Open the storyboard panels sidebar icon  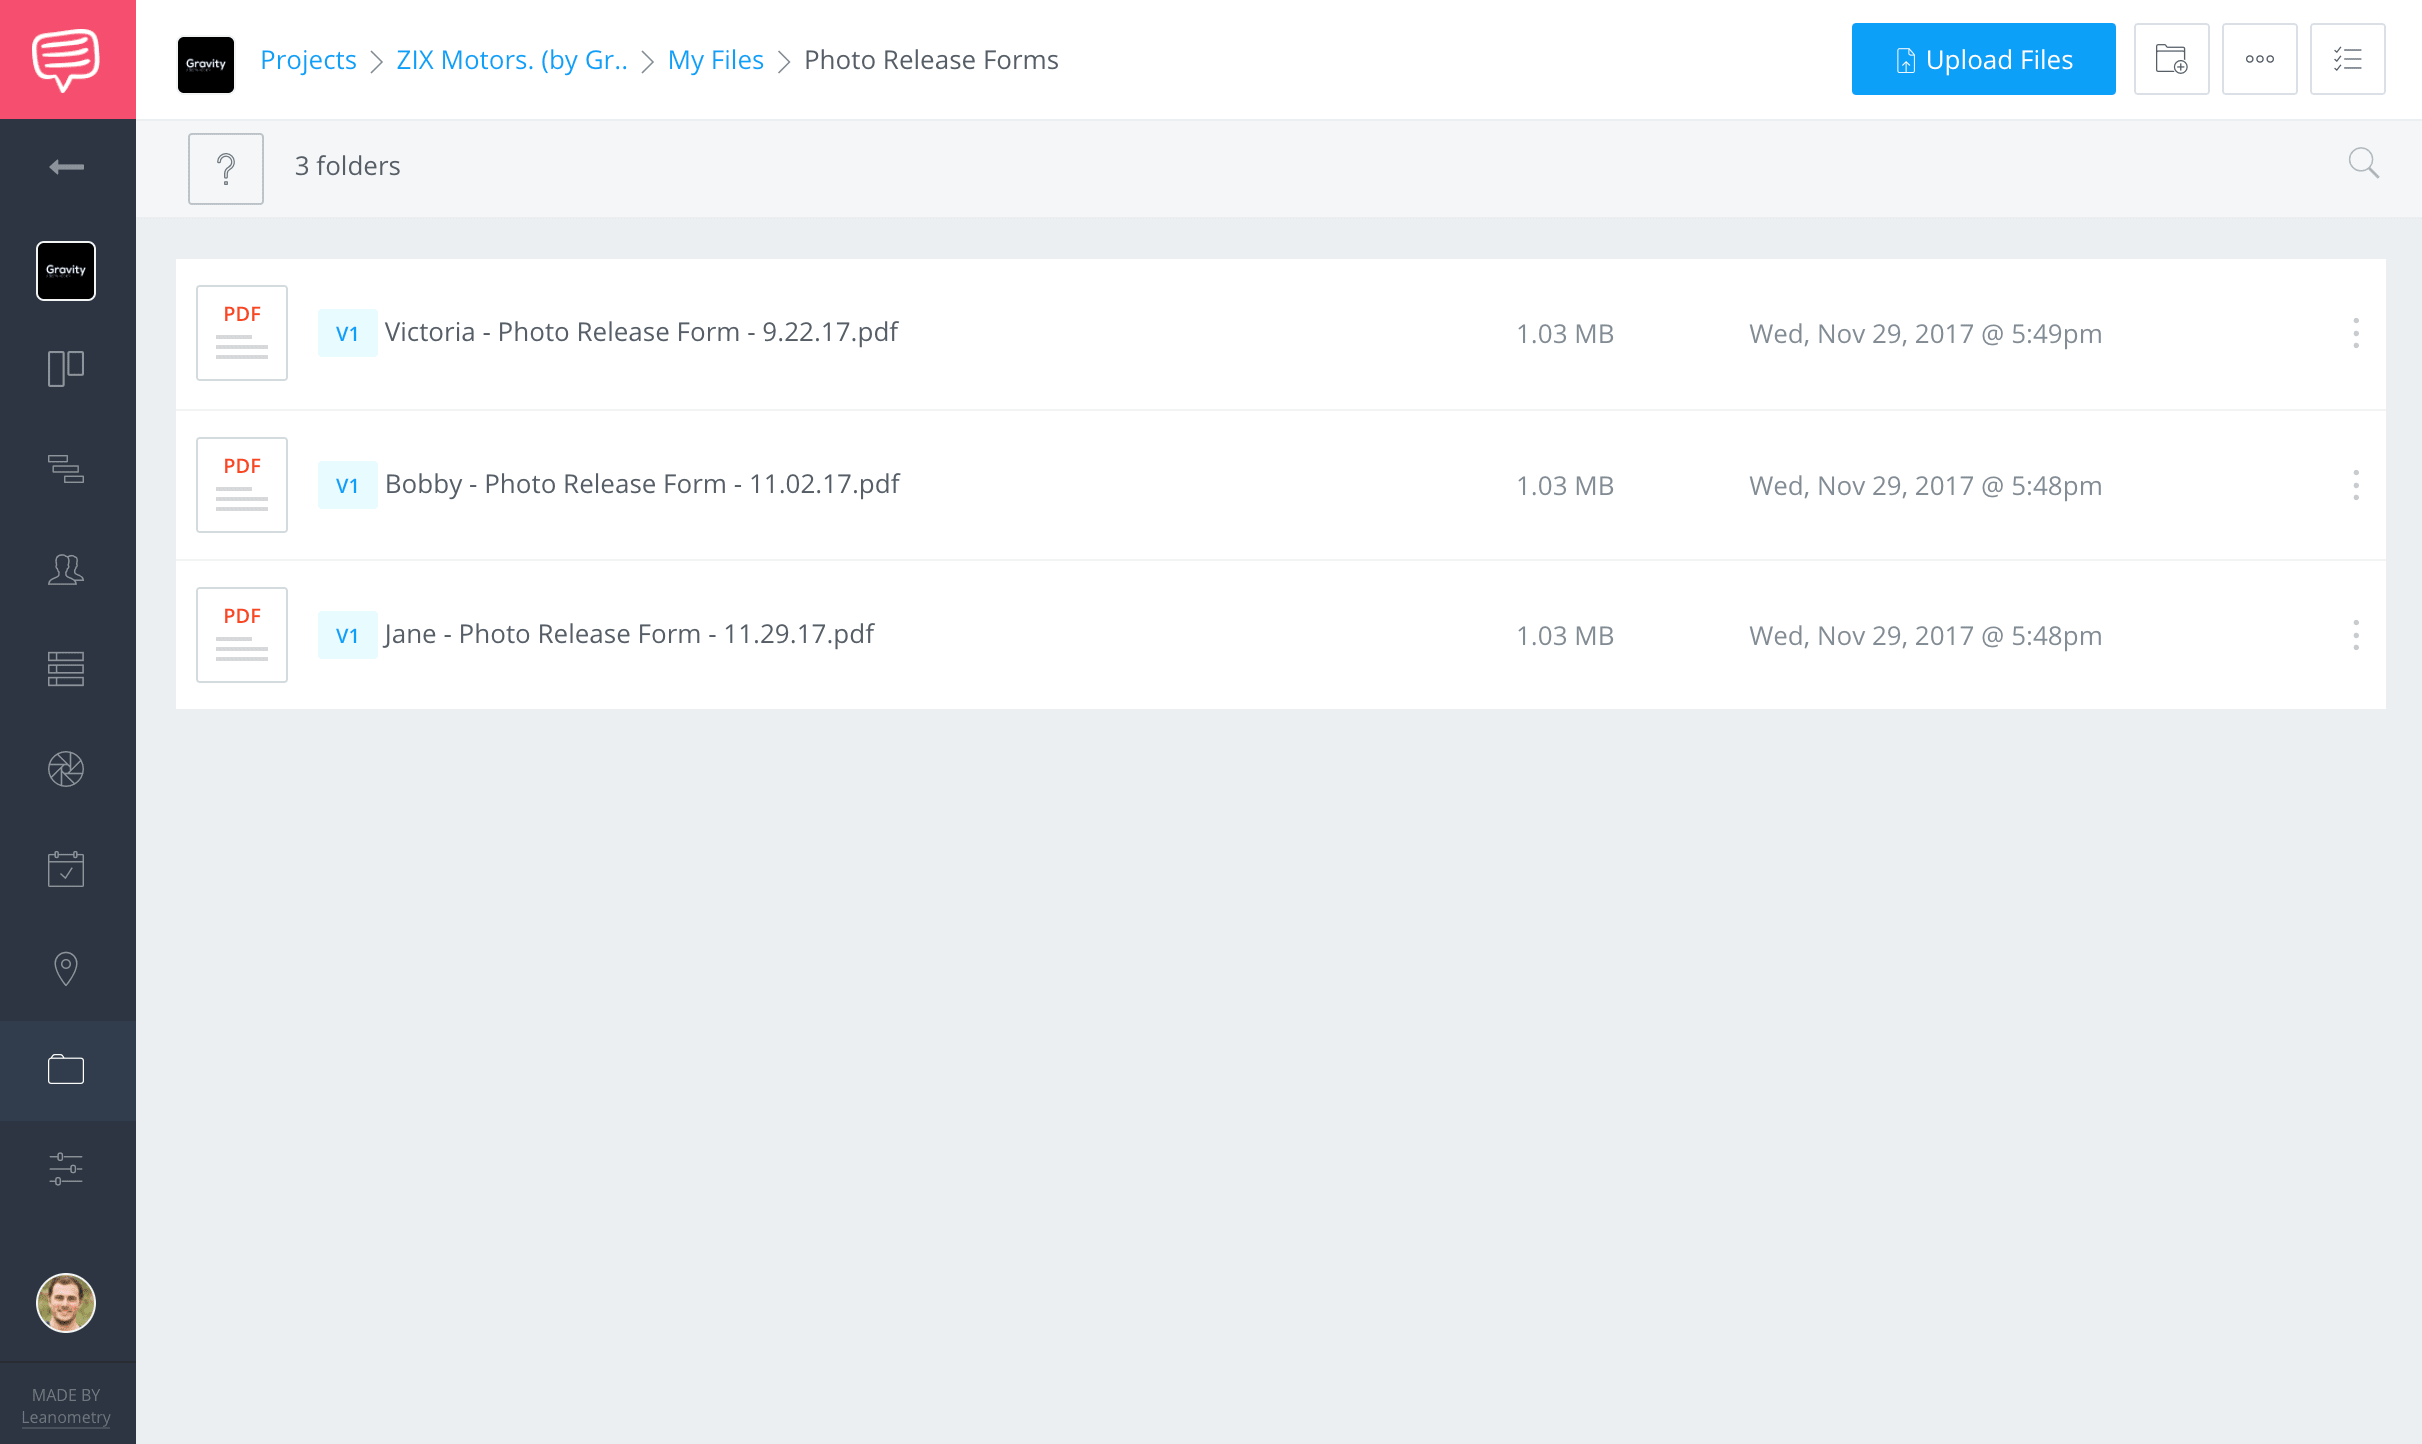tap(66, 369)
